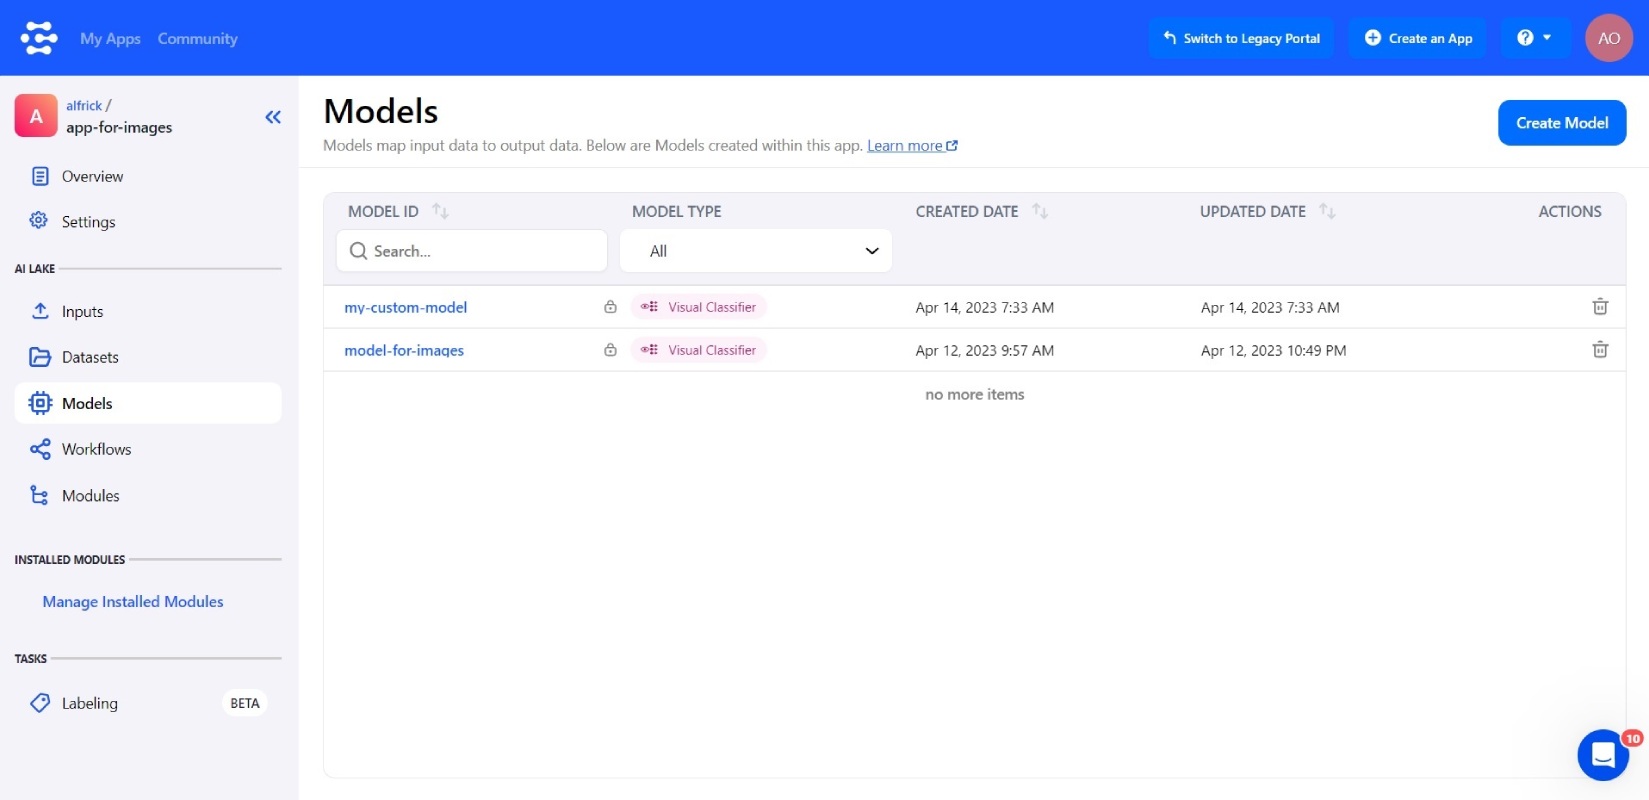Click Datasets folder icon
This screenshot has height=800, width=1649.
(x=40, y=357)
